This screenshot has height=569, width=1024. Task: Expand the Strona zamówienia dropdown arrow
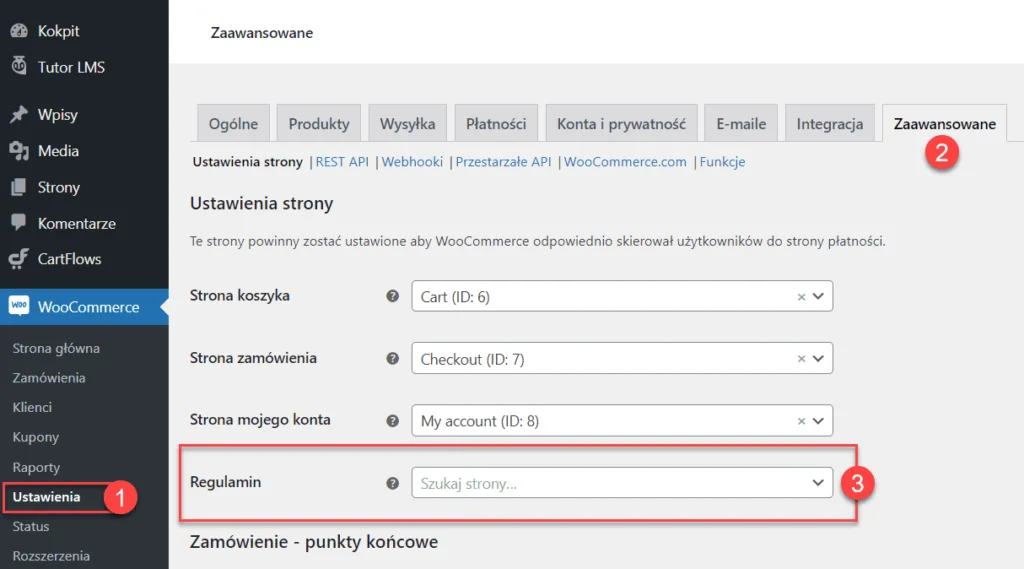[818, 359]
